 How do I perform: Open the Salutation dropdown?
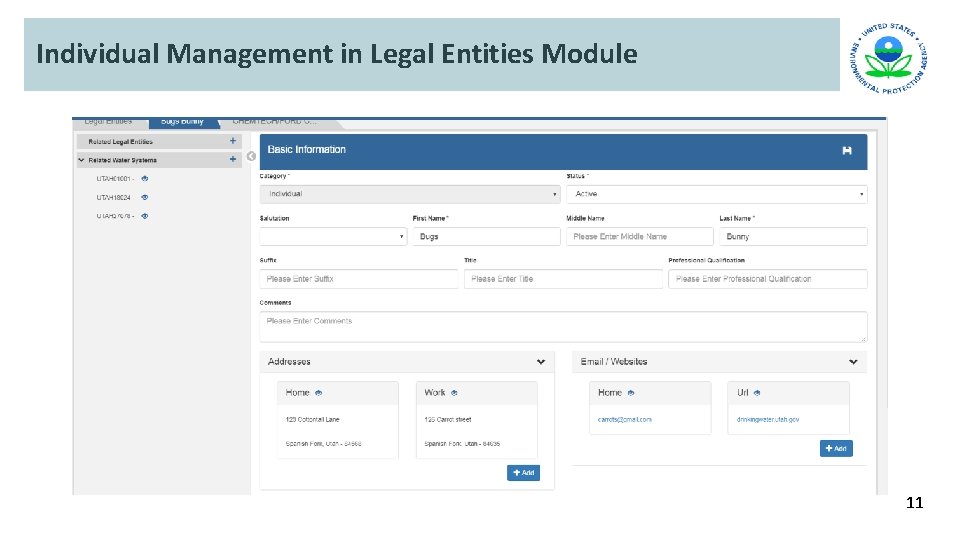click(333, 236)
